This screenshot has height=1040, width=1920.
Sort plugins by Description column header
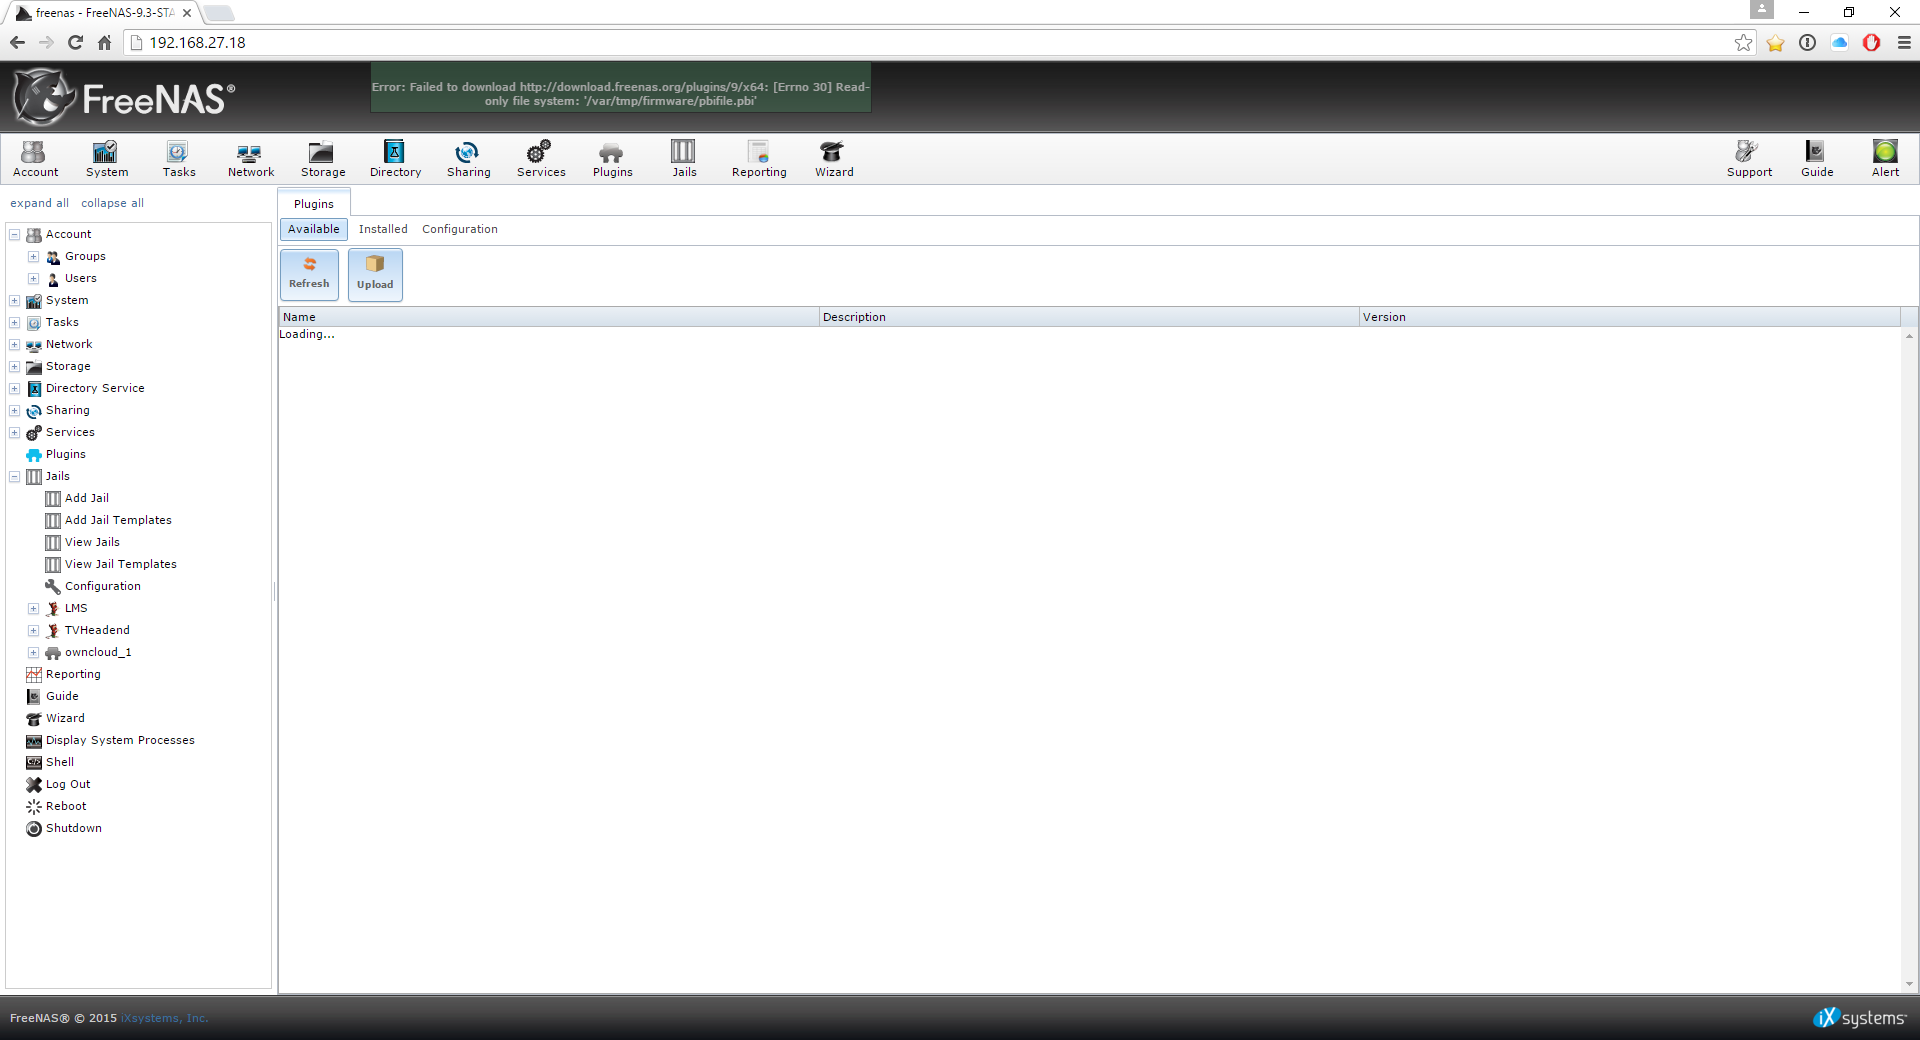coord(1089,317)
